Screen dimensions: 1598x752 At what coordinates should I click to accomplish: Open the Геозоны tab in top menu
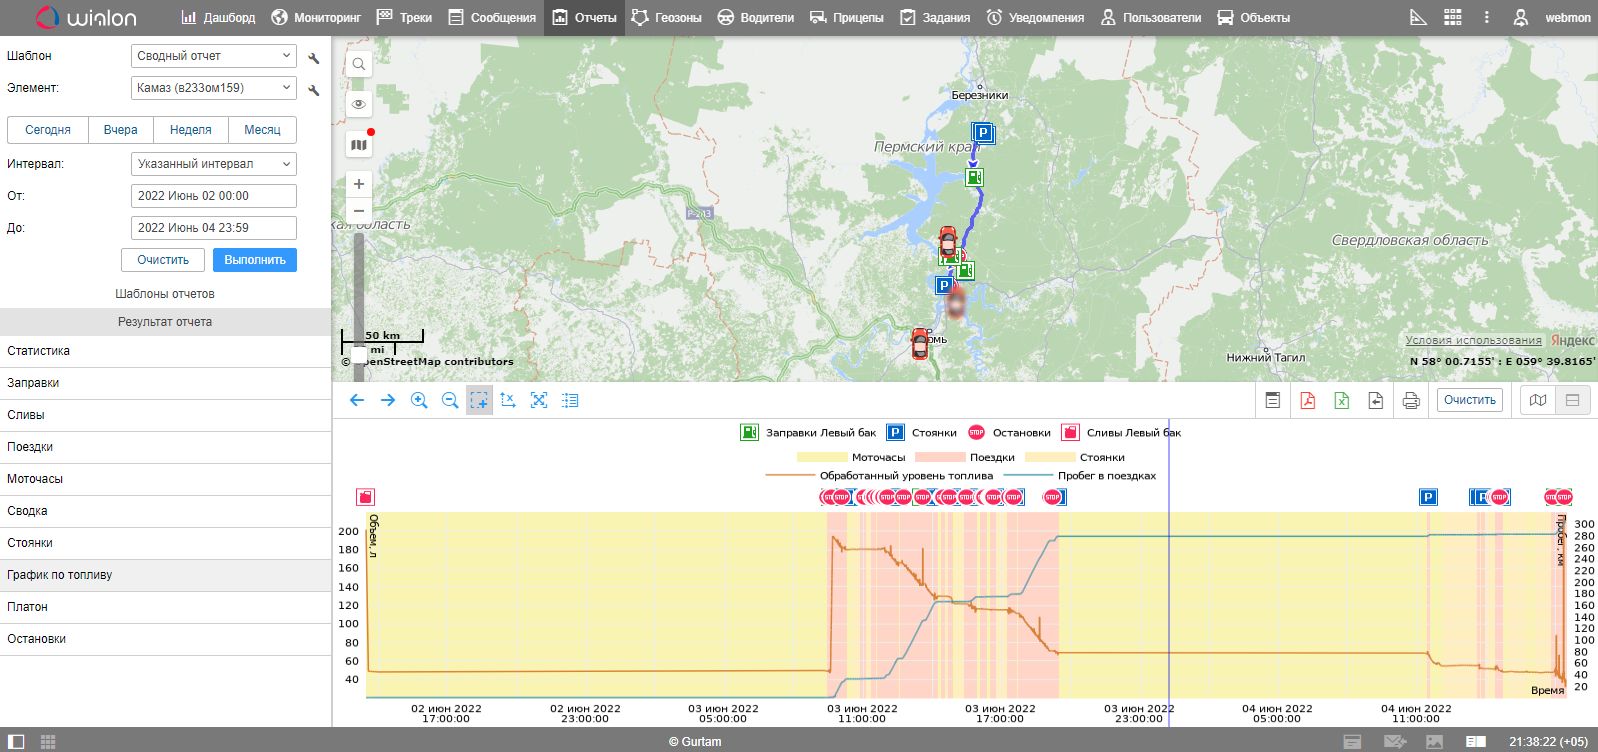(x=666, y=17)
